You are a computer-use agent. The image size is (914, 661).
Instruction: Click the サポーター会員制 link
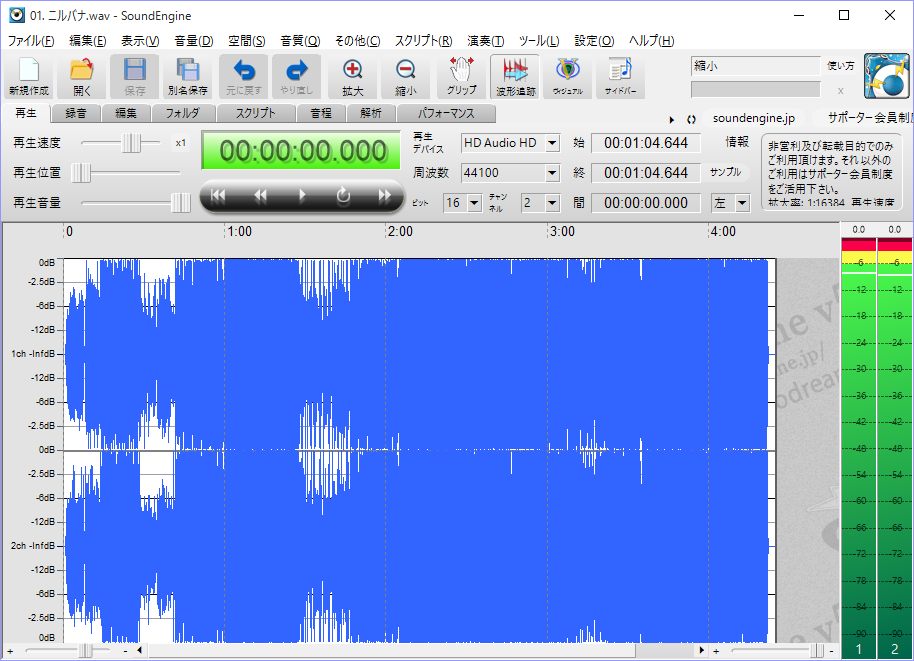tap(870, 118)
